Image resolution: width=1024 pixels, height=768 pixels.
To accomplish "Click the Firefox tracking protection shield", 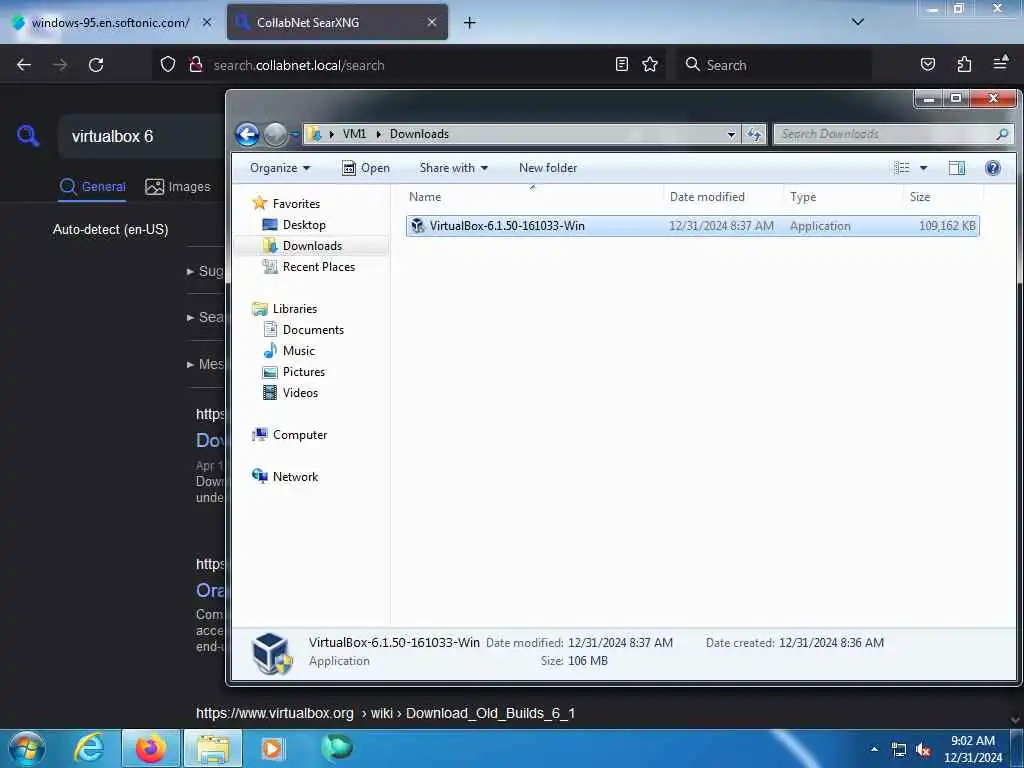I will [168, 65].
